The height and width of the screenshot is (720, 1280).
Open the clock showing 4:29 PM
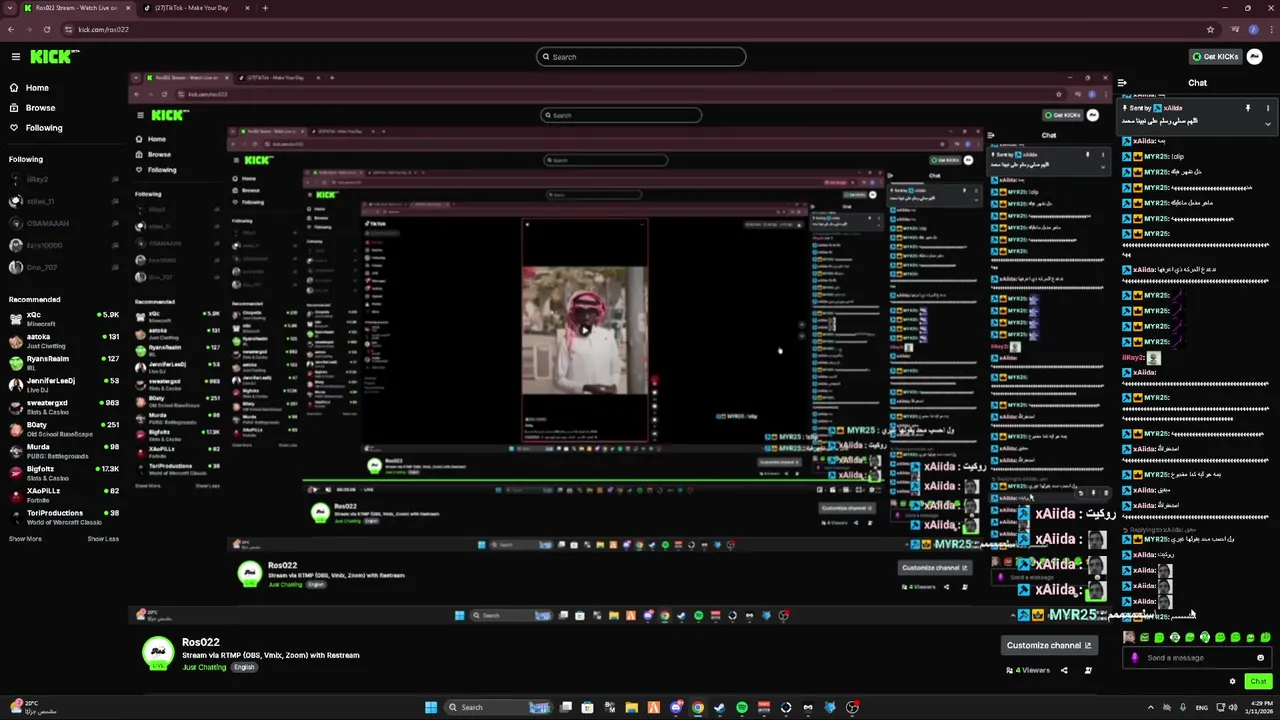(1259, 707)
